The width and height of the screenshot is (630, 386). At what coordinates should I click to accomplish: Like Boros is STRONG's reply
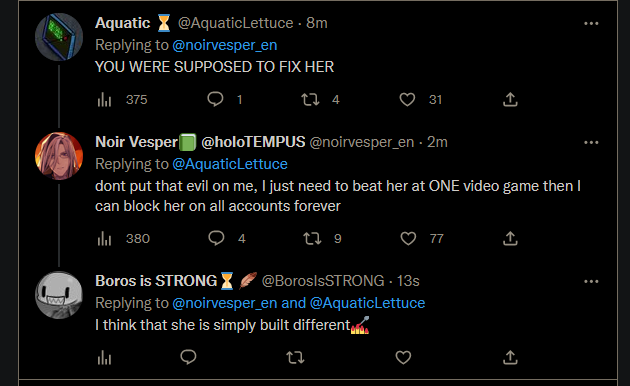click(403, 357)
